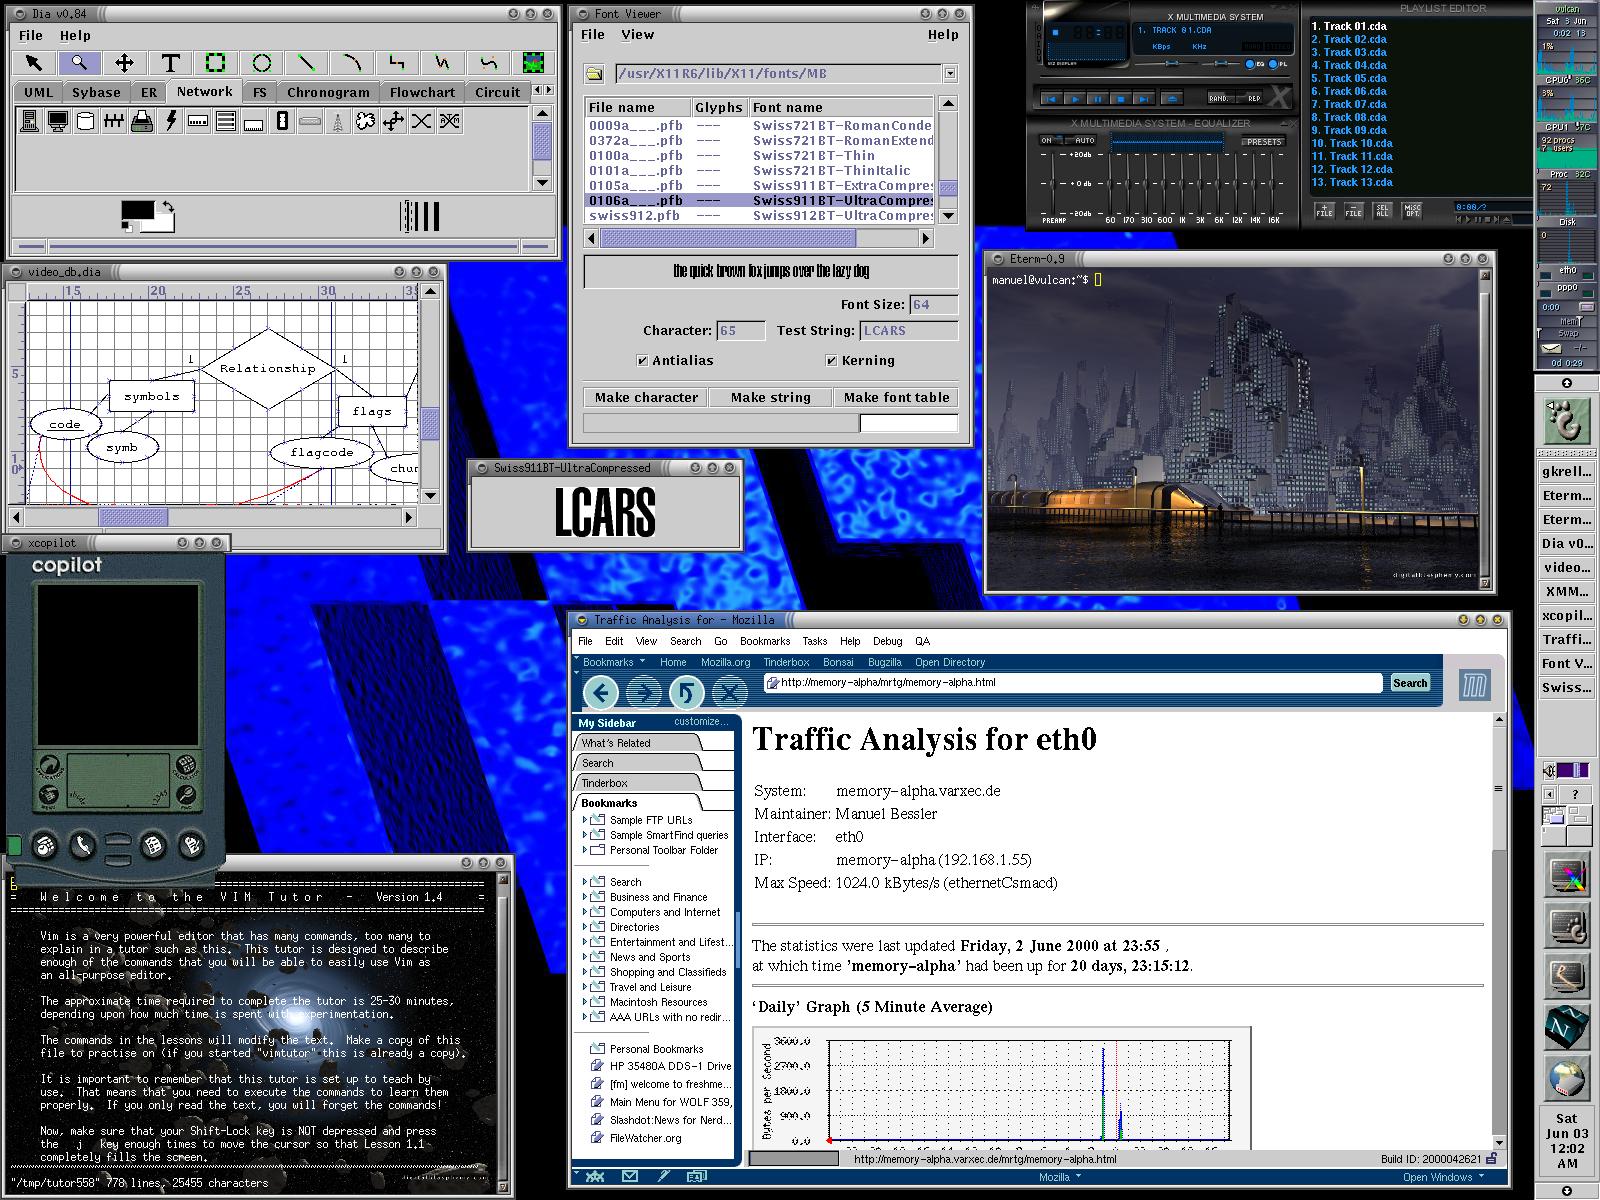This screenshot has height=1200, width=1600.
Task: Select the Image insert tool in Dia
Action: [534, 63]
